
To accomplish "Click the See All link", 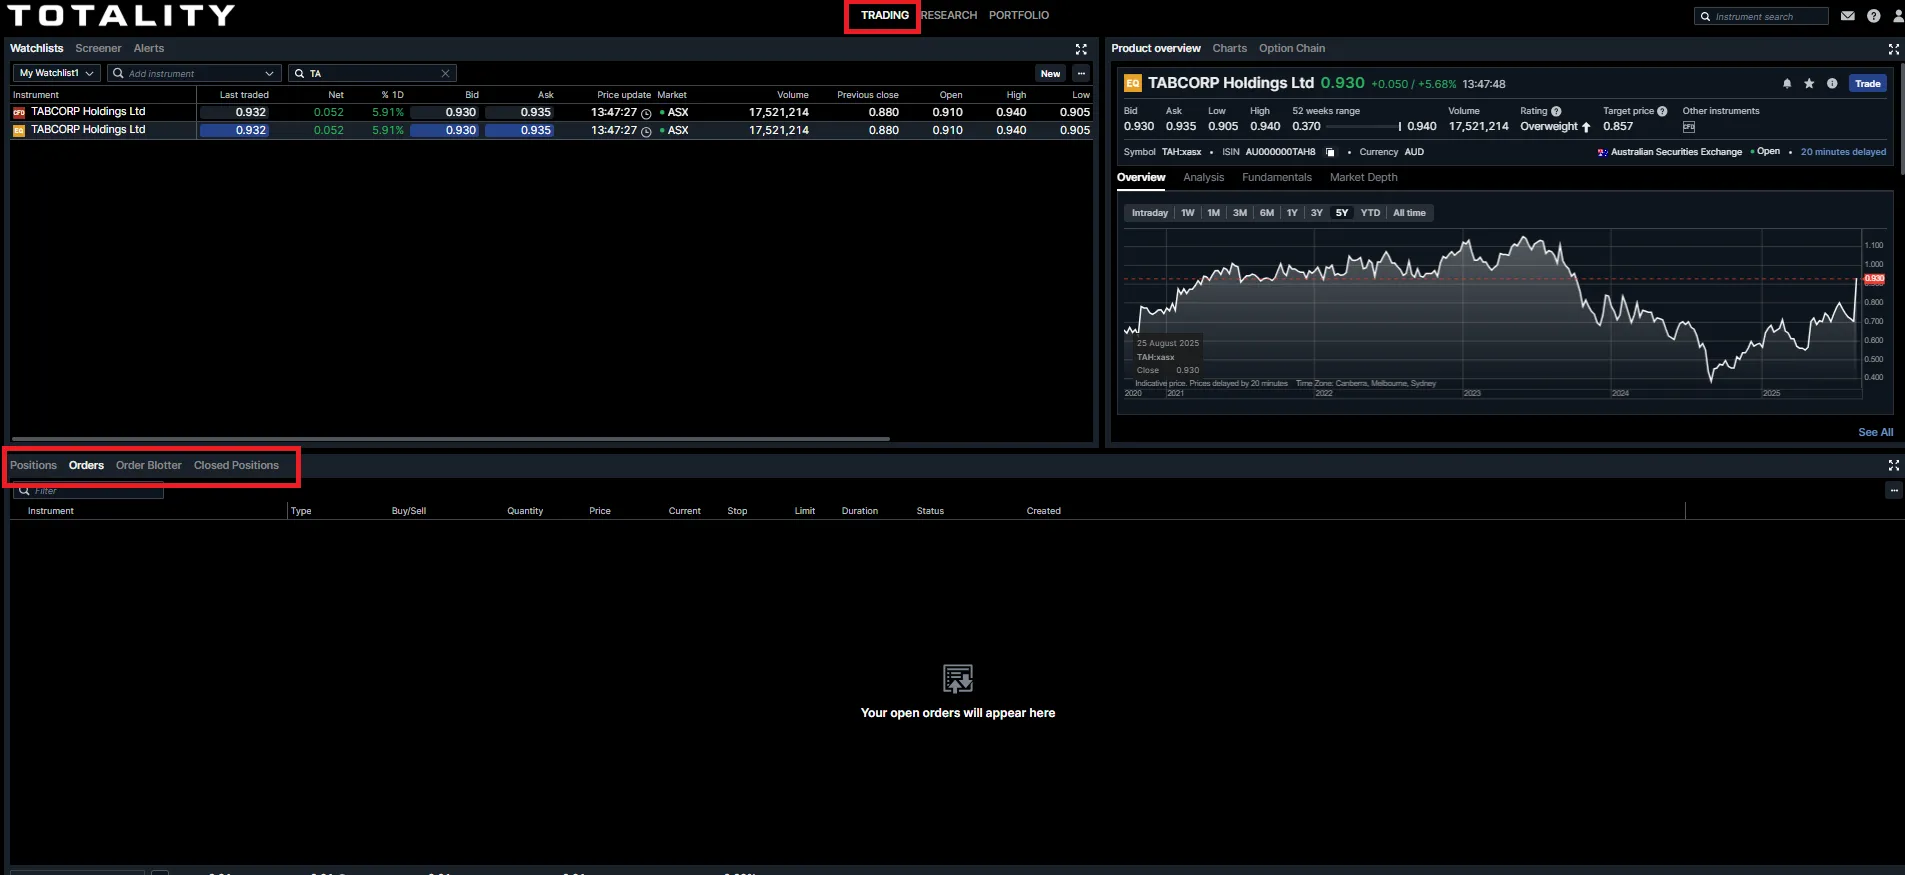I will tap(1875, 432).
